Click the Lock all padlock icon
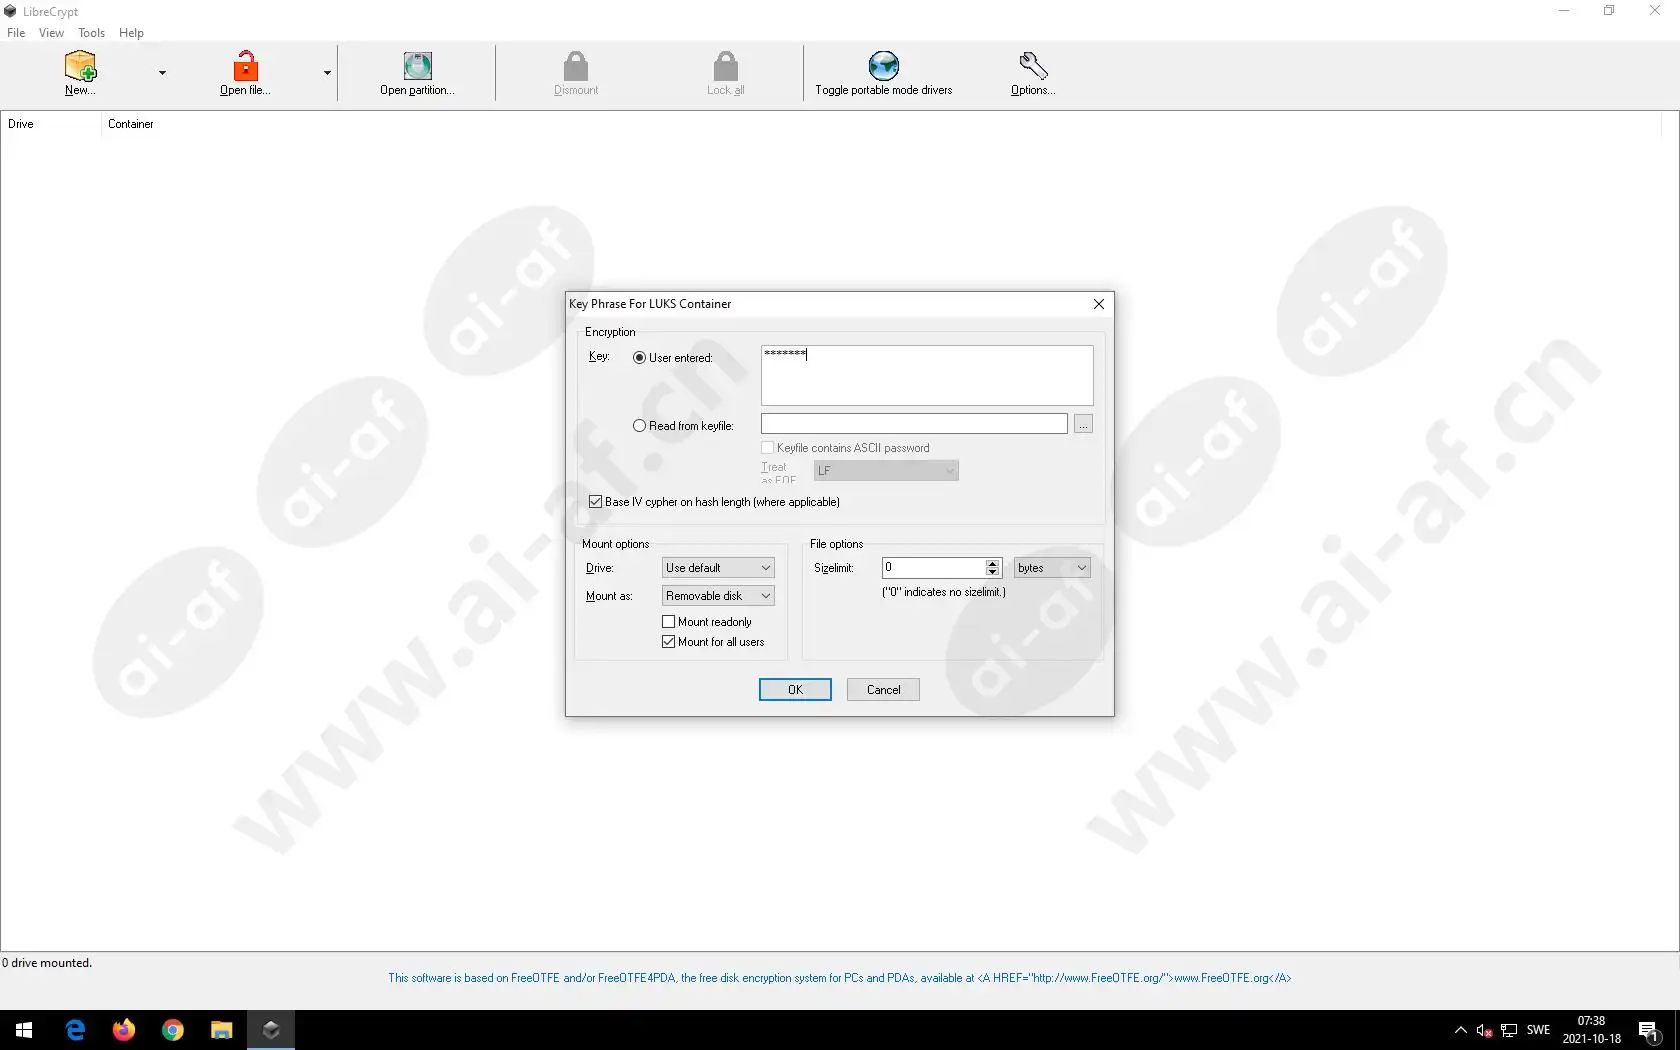The width and height of the screenshot is (1680, 1050). (x=726, y=66)
